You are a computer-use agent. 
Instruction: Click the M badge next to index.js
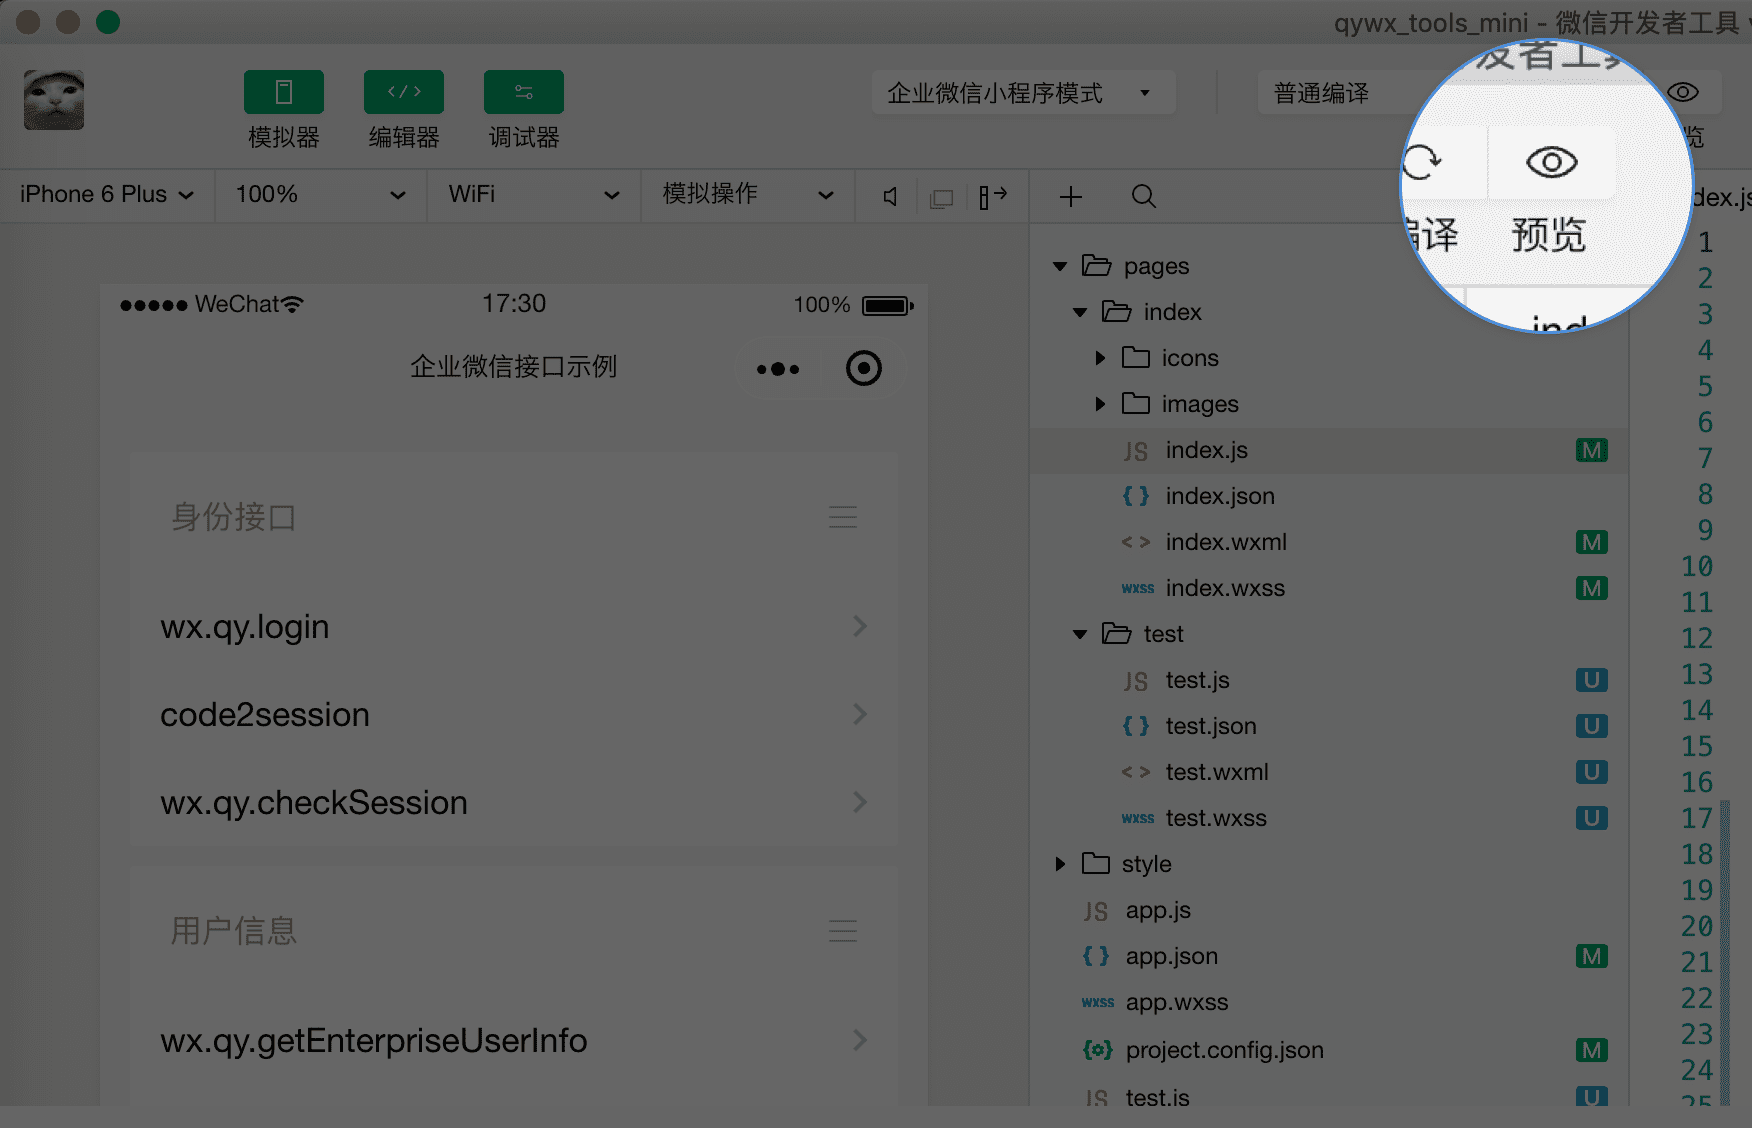pyautogui.click(x=1591, y=450)
